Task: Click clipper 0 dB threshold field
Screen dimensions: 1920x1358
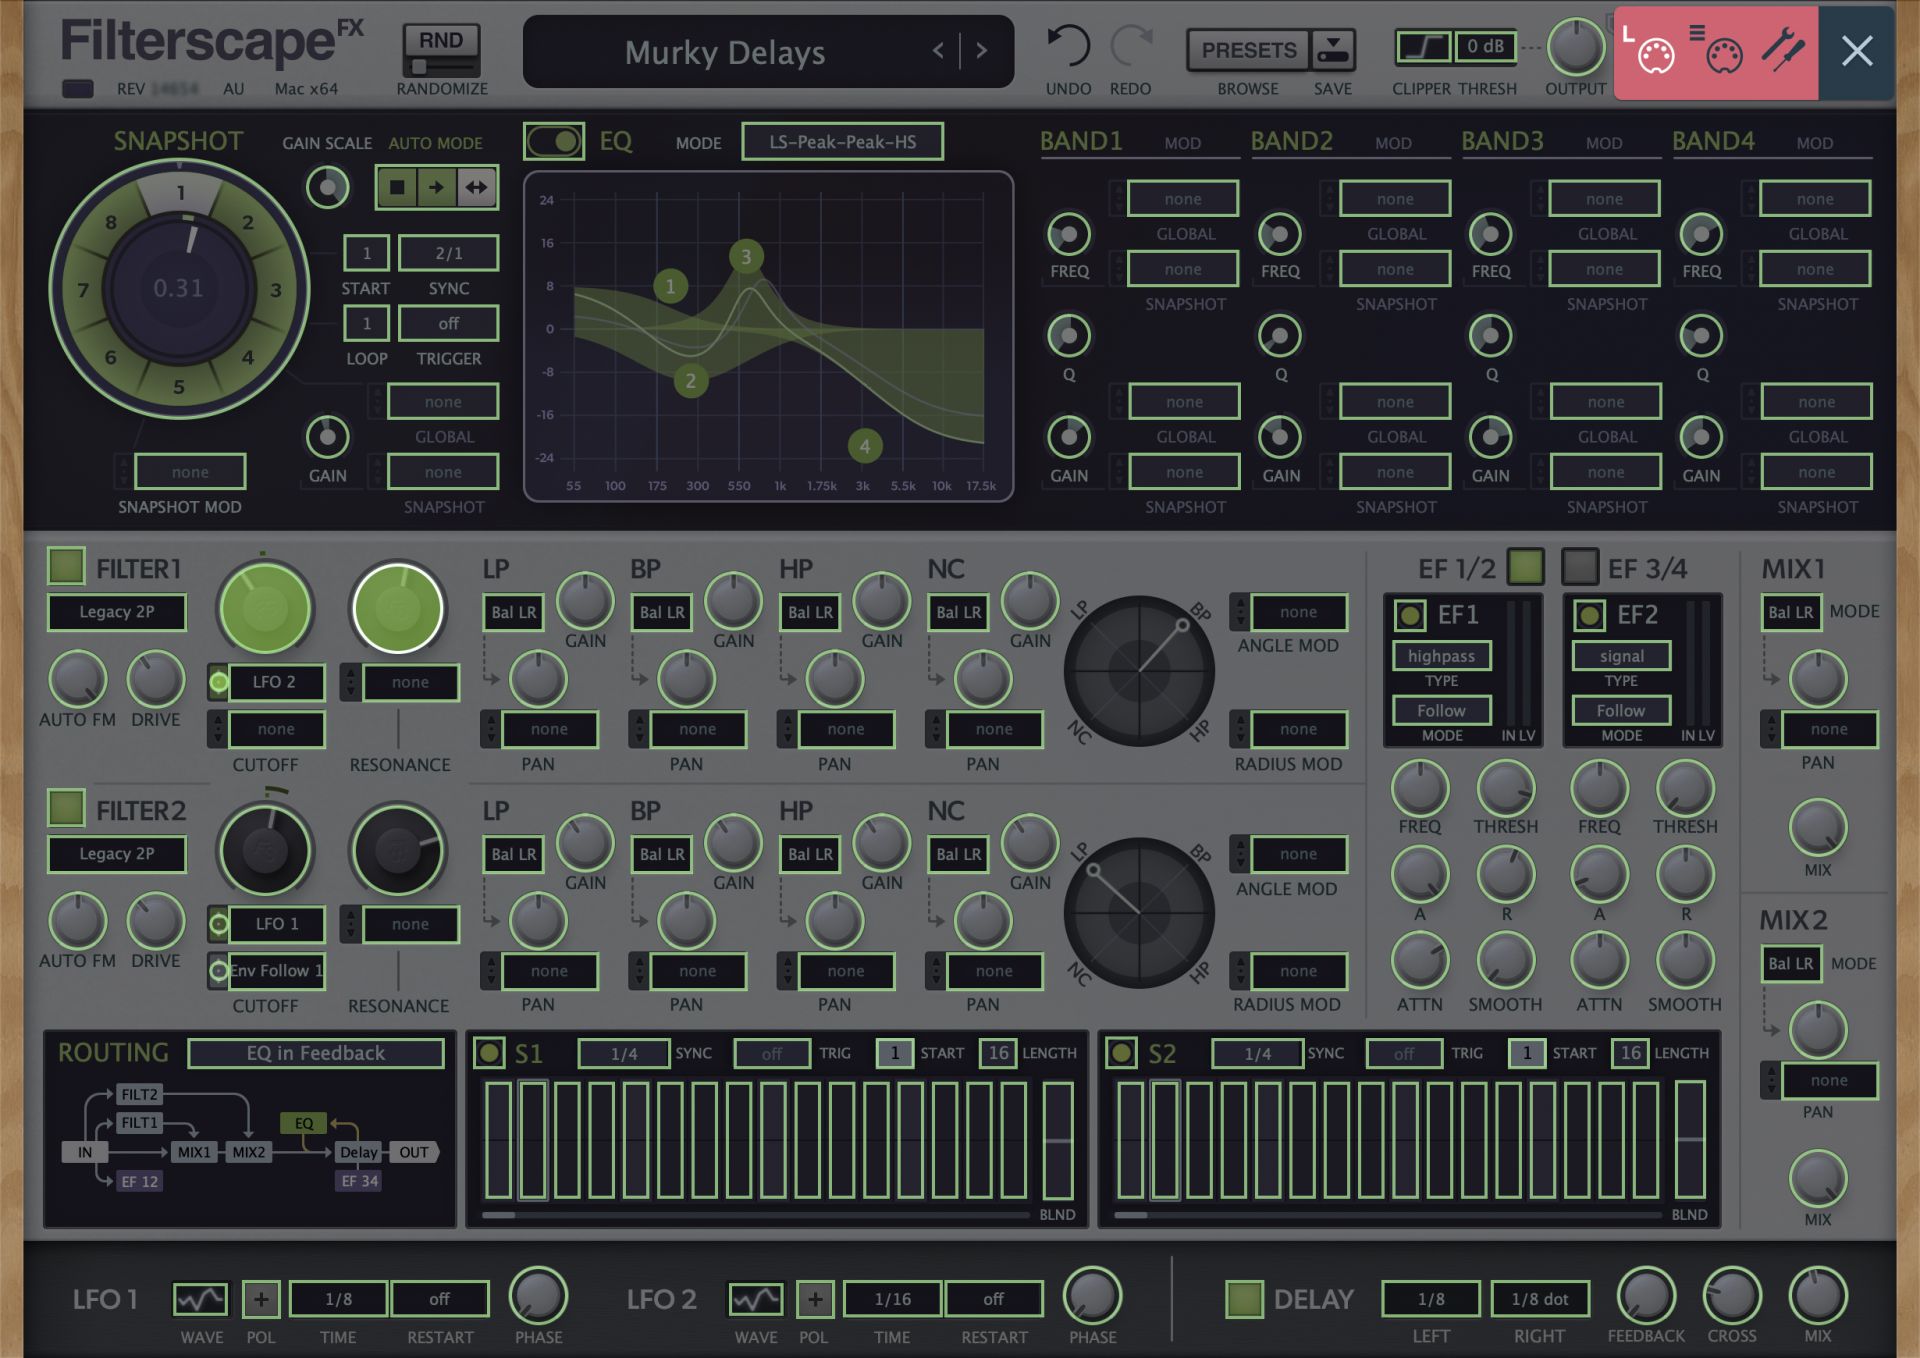Action: [x=1485, y=46]
